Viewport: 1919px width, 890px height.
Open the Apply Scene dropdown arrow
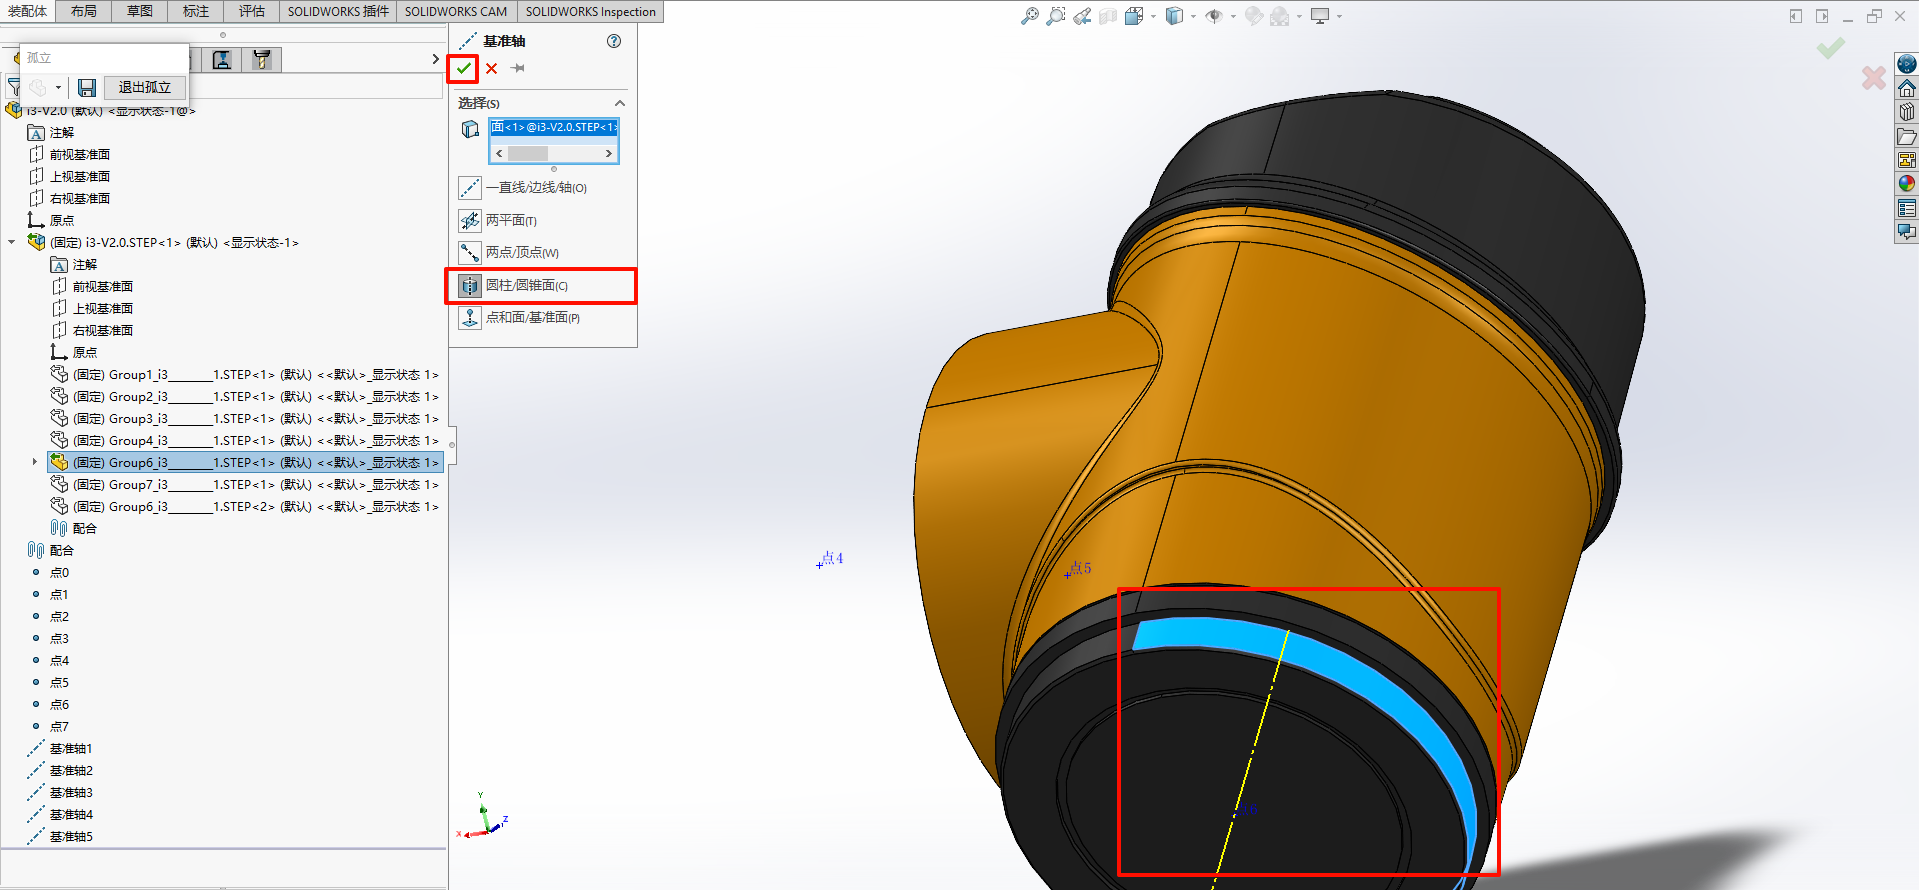[1299, 16]
